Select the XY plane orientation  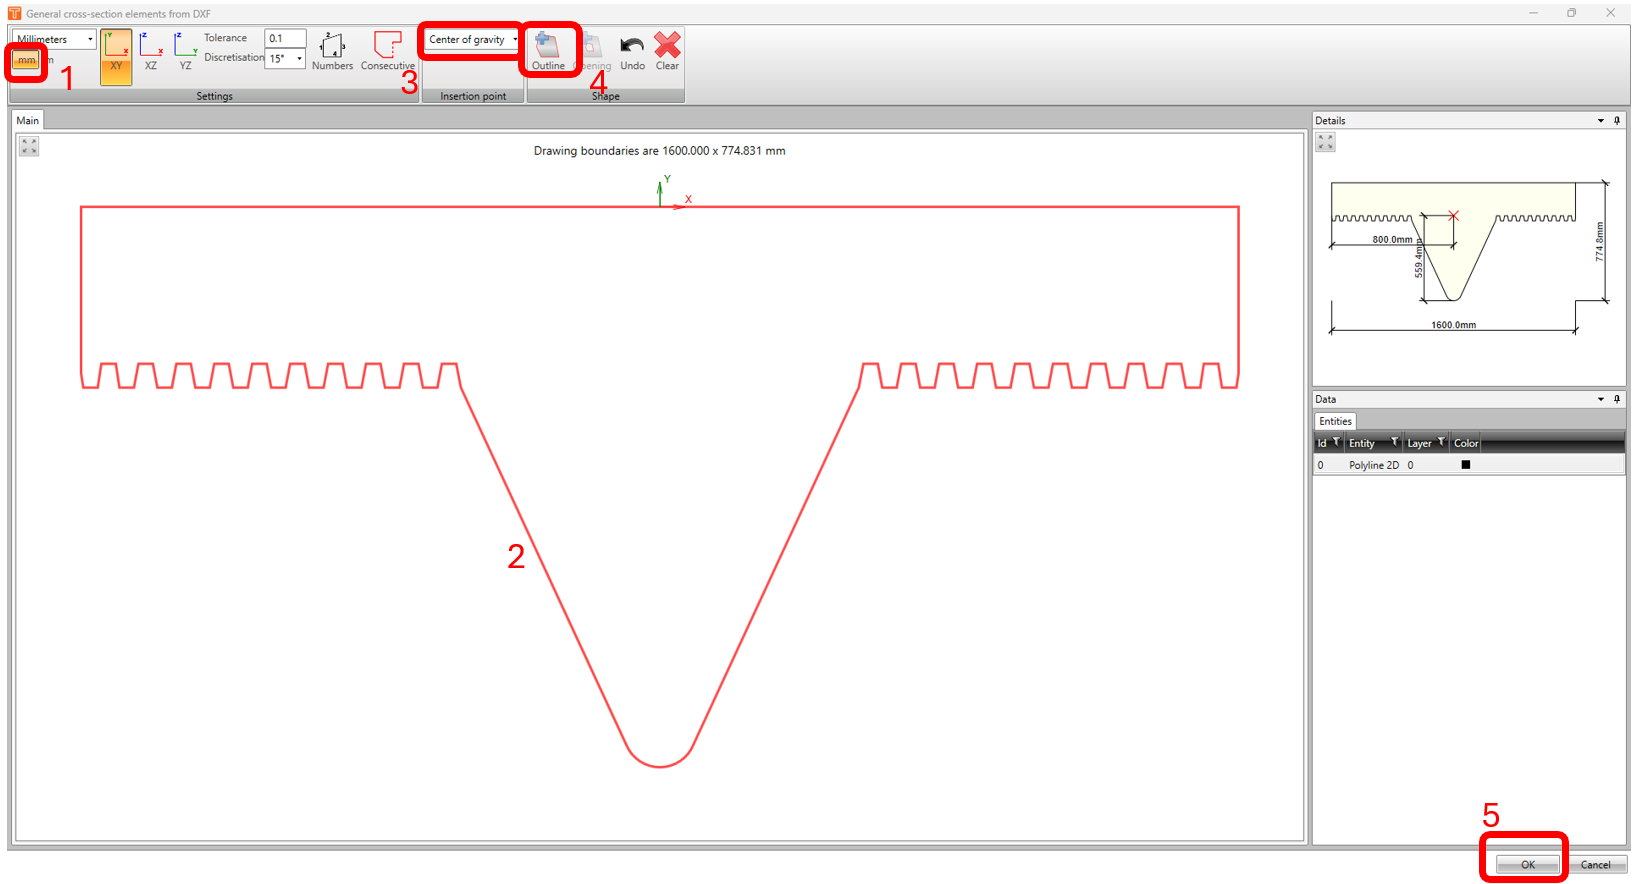(116, 56)
